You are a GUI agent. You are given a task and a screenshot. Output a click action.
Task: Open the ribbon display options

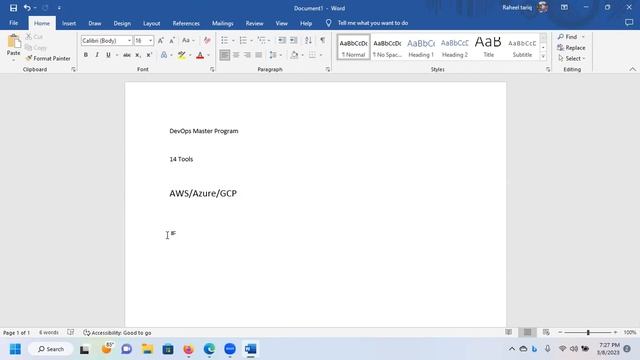click(564, 7)
